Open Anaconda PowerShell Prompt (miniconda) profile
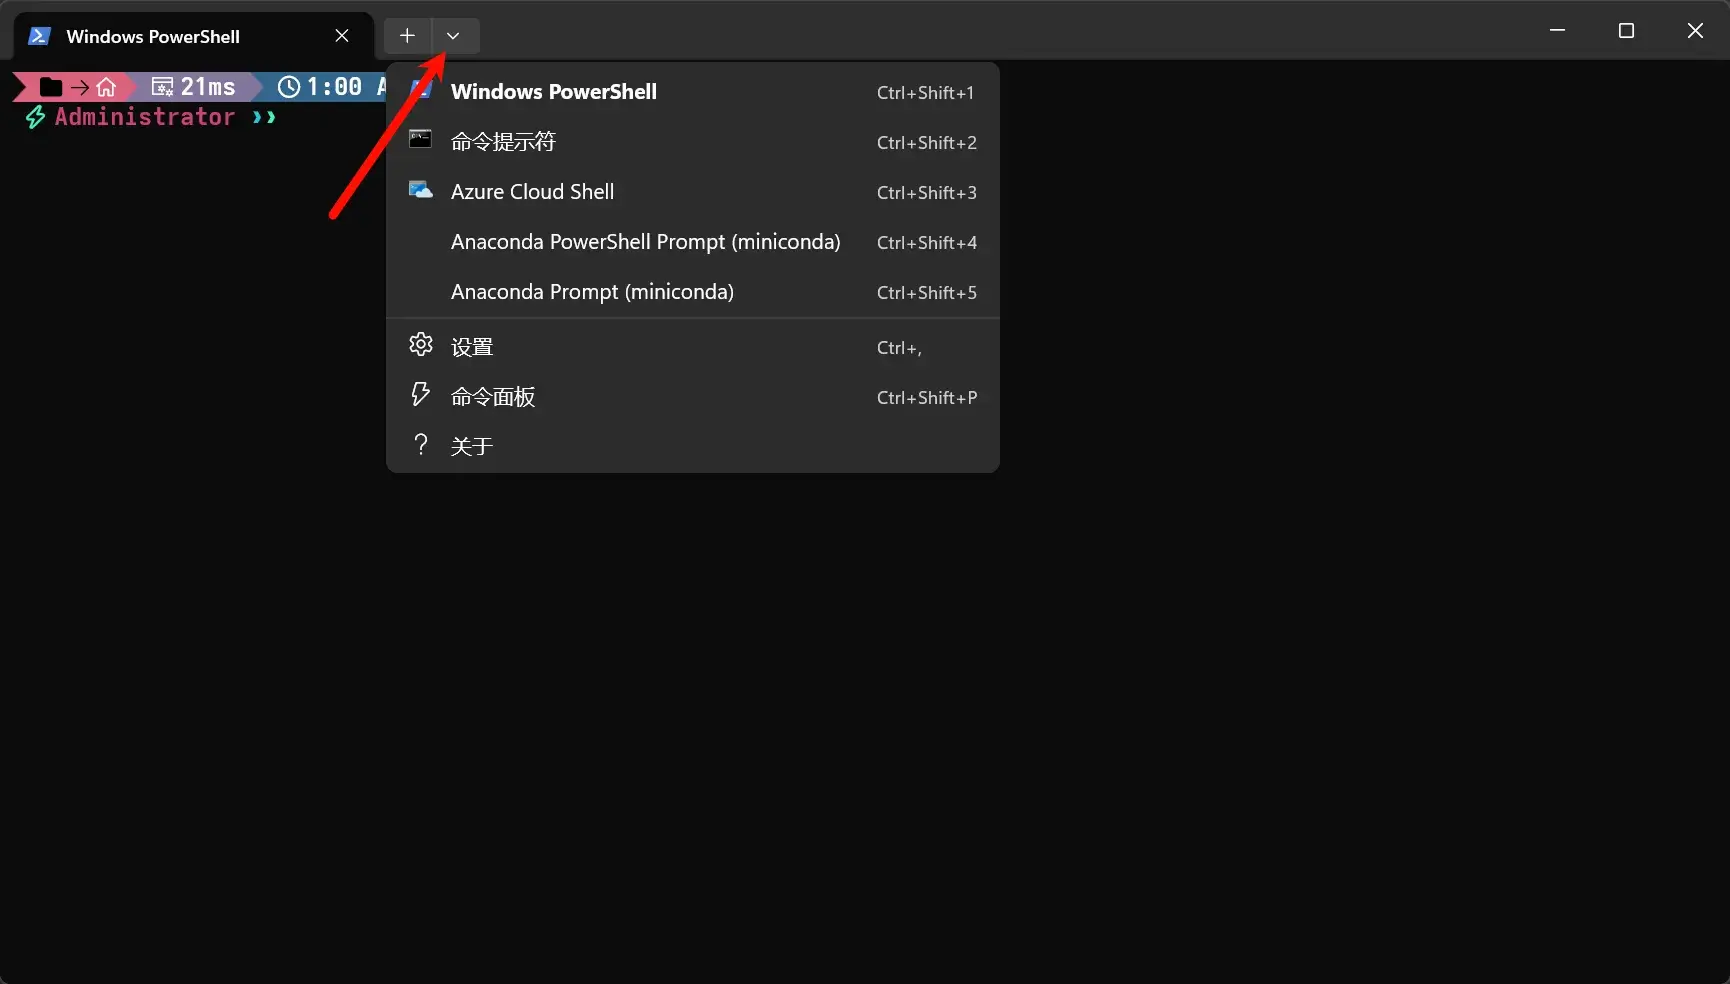The height and width of the screenshot is (984, 1730). click(x=645, y=242)
